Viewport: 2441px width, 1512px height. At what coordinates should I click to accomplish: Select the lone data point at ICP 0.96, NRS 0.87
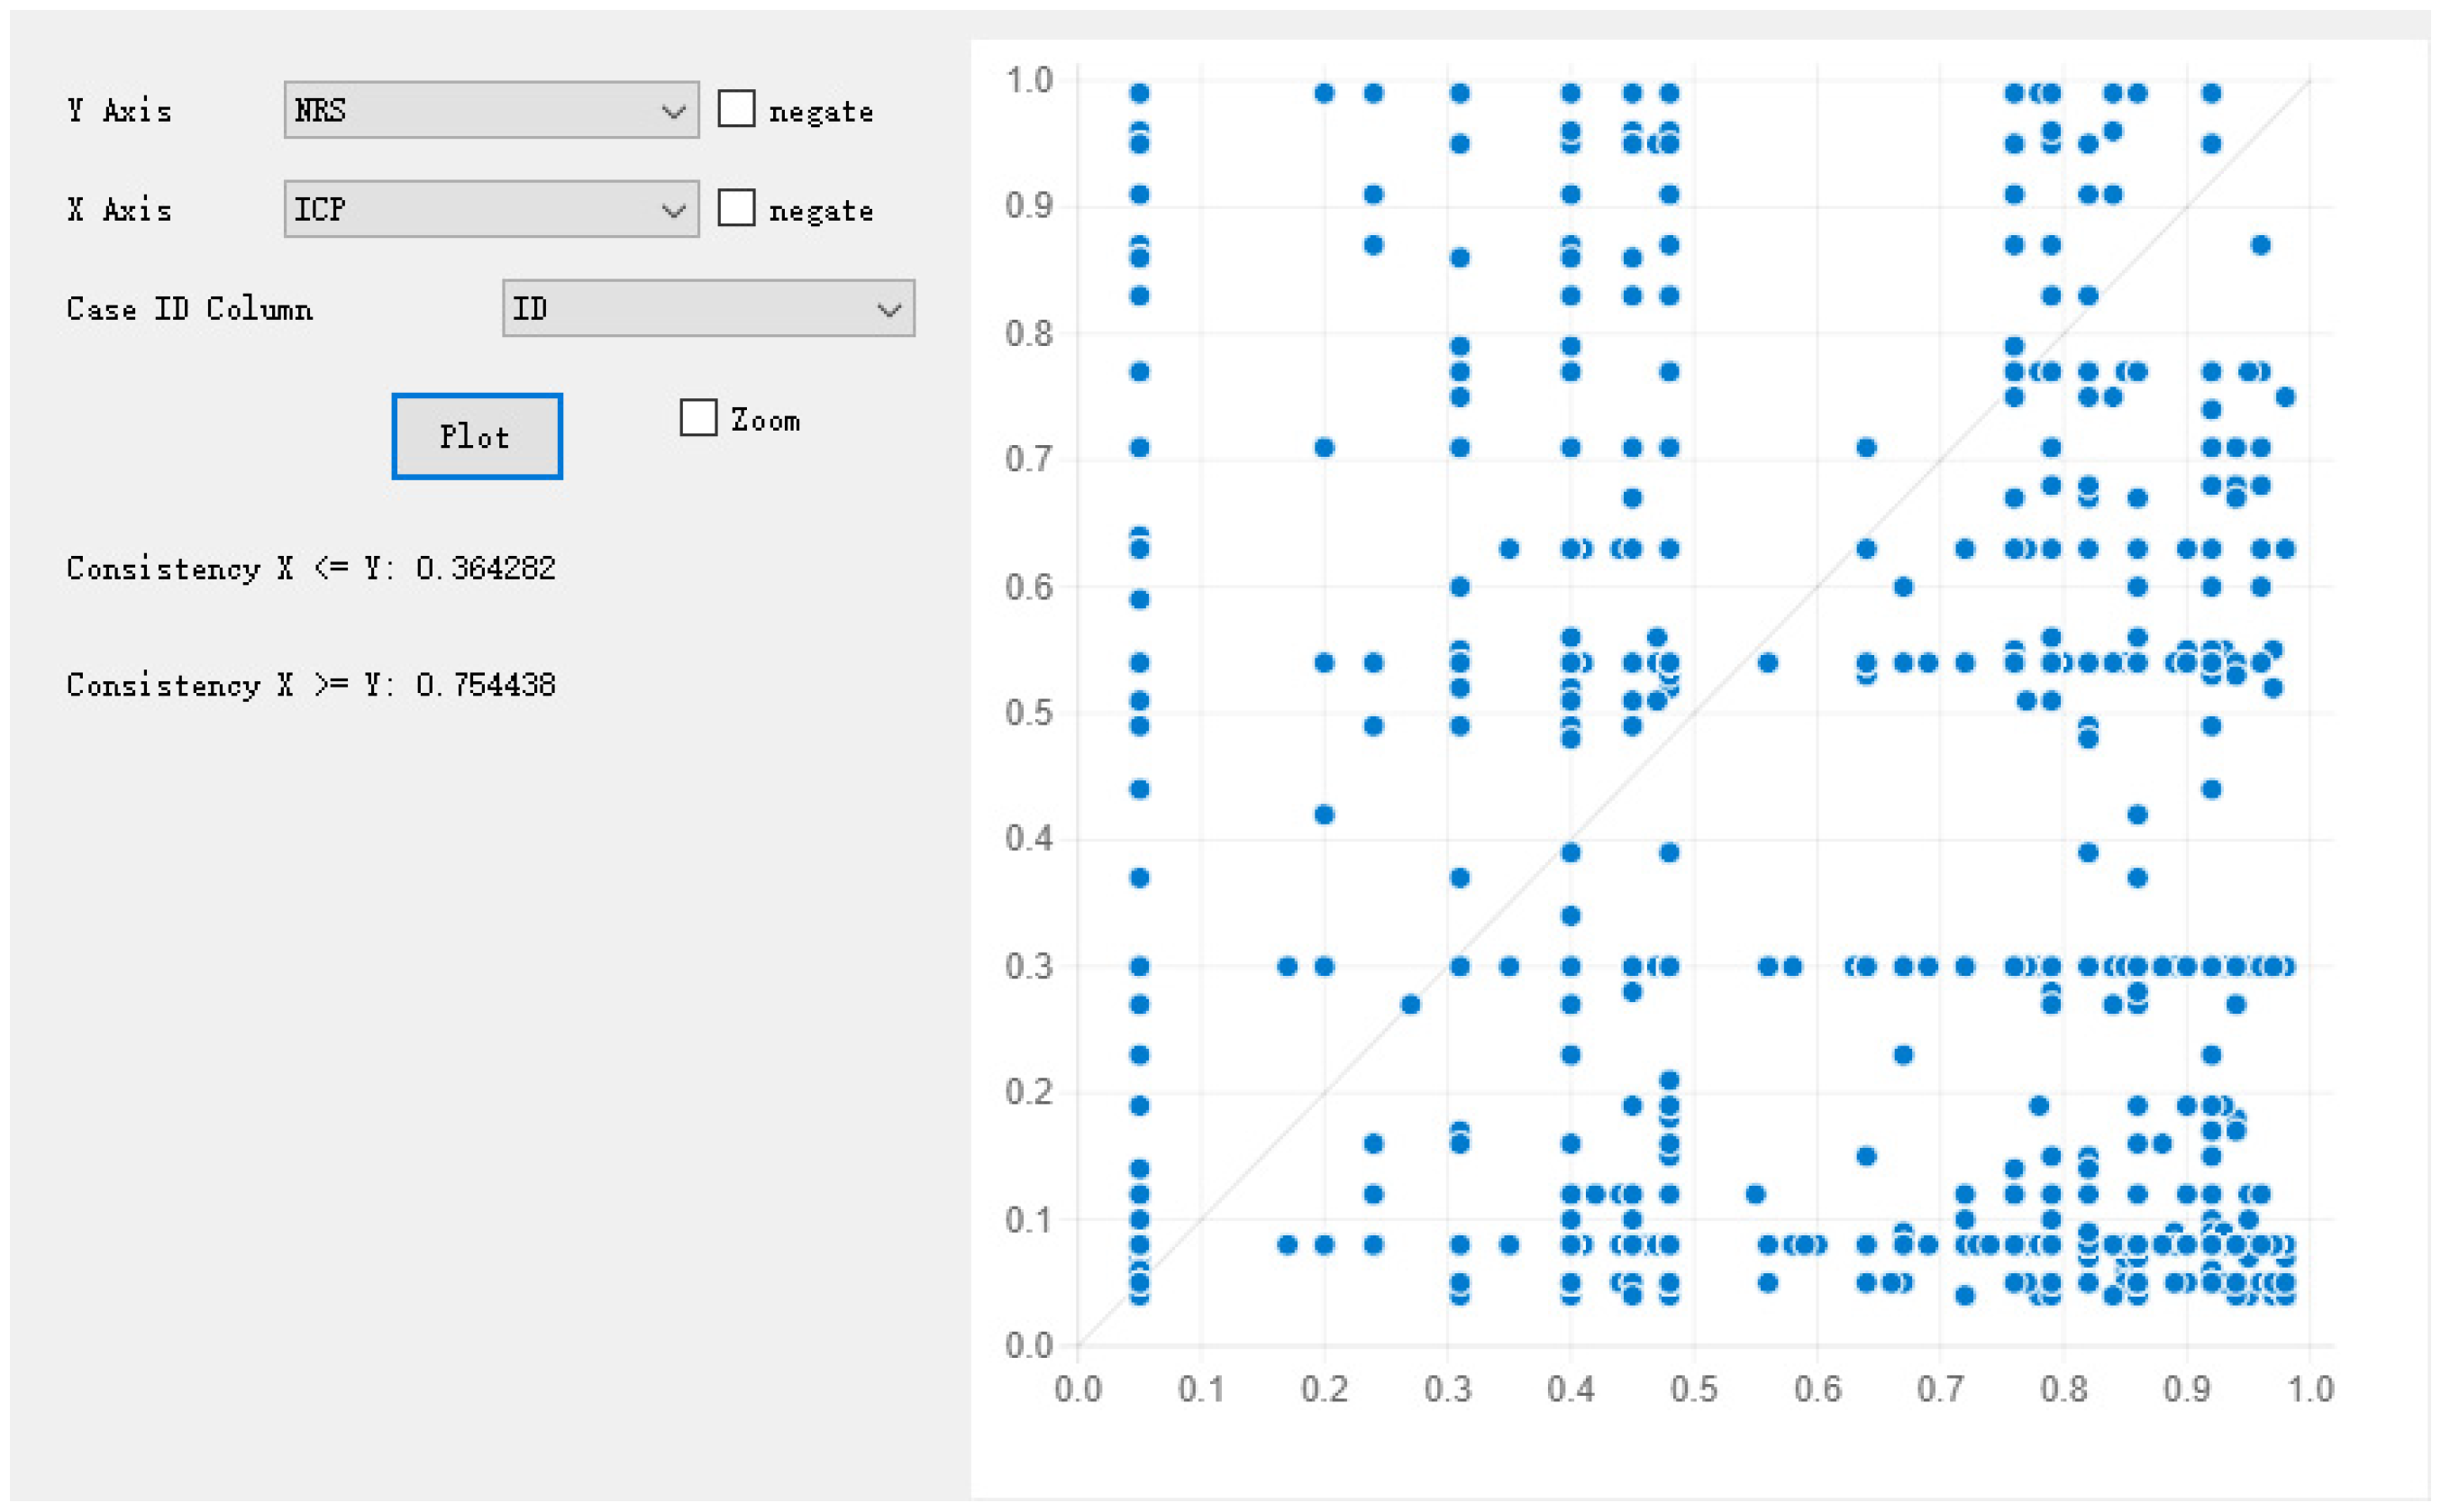tap(2261, 245)
